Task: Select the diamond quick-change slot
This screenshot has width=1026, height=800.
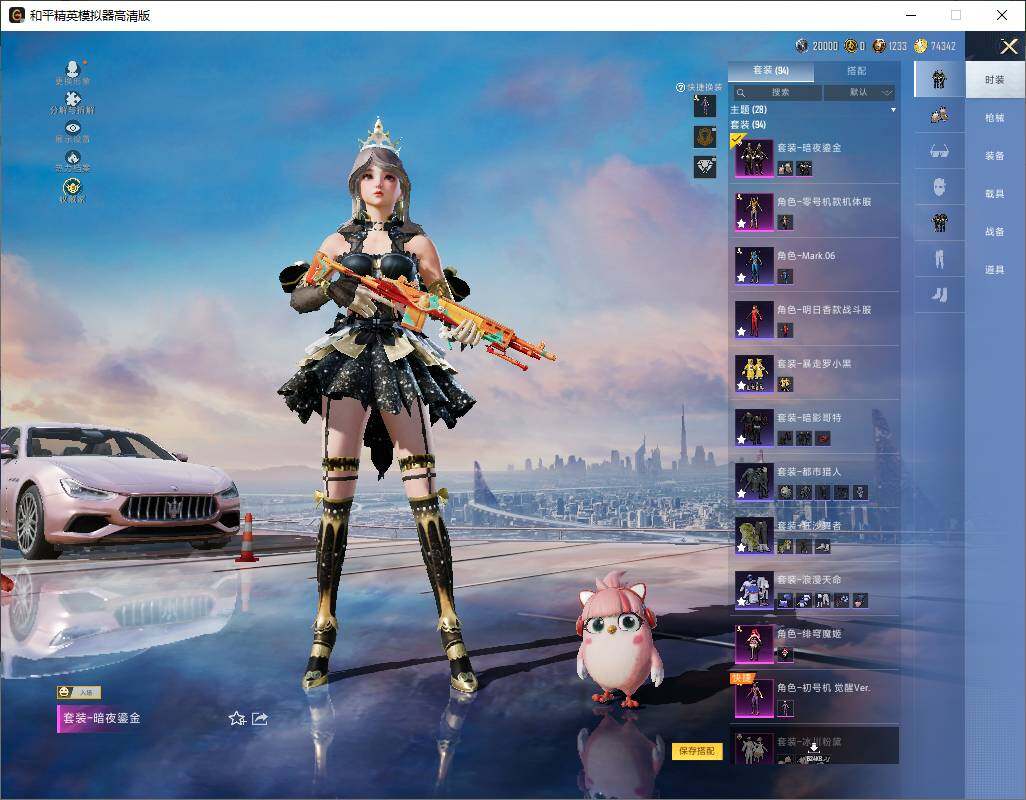Action: 705,167
